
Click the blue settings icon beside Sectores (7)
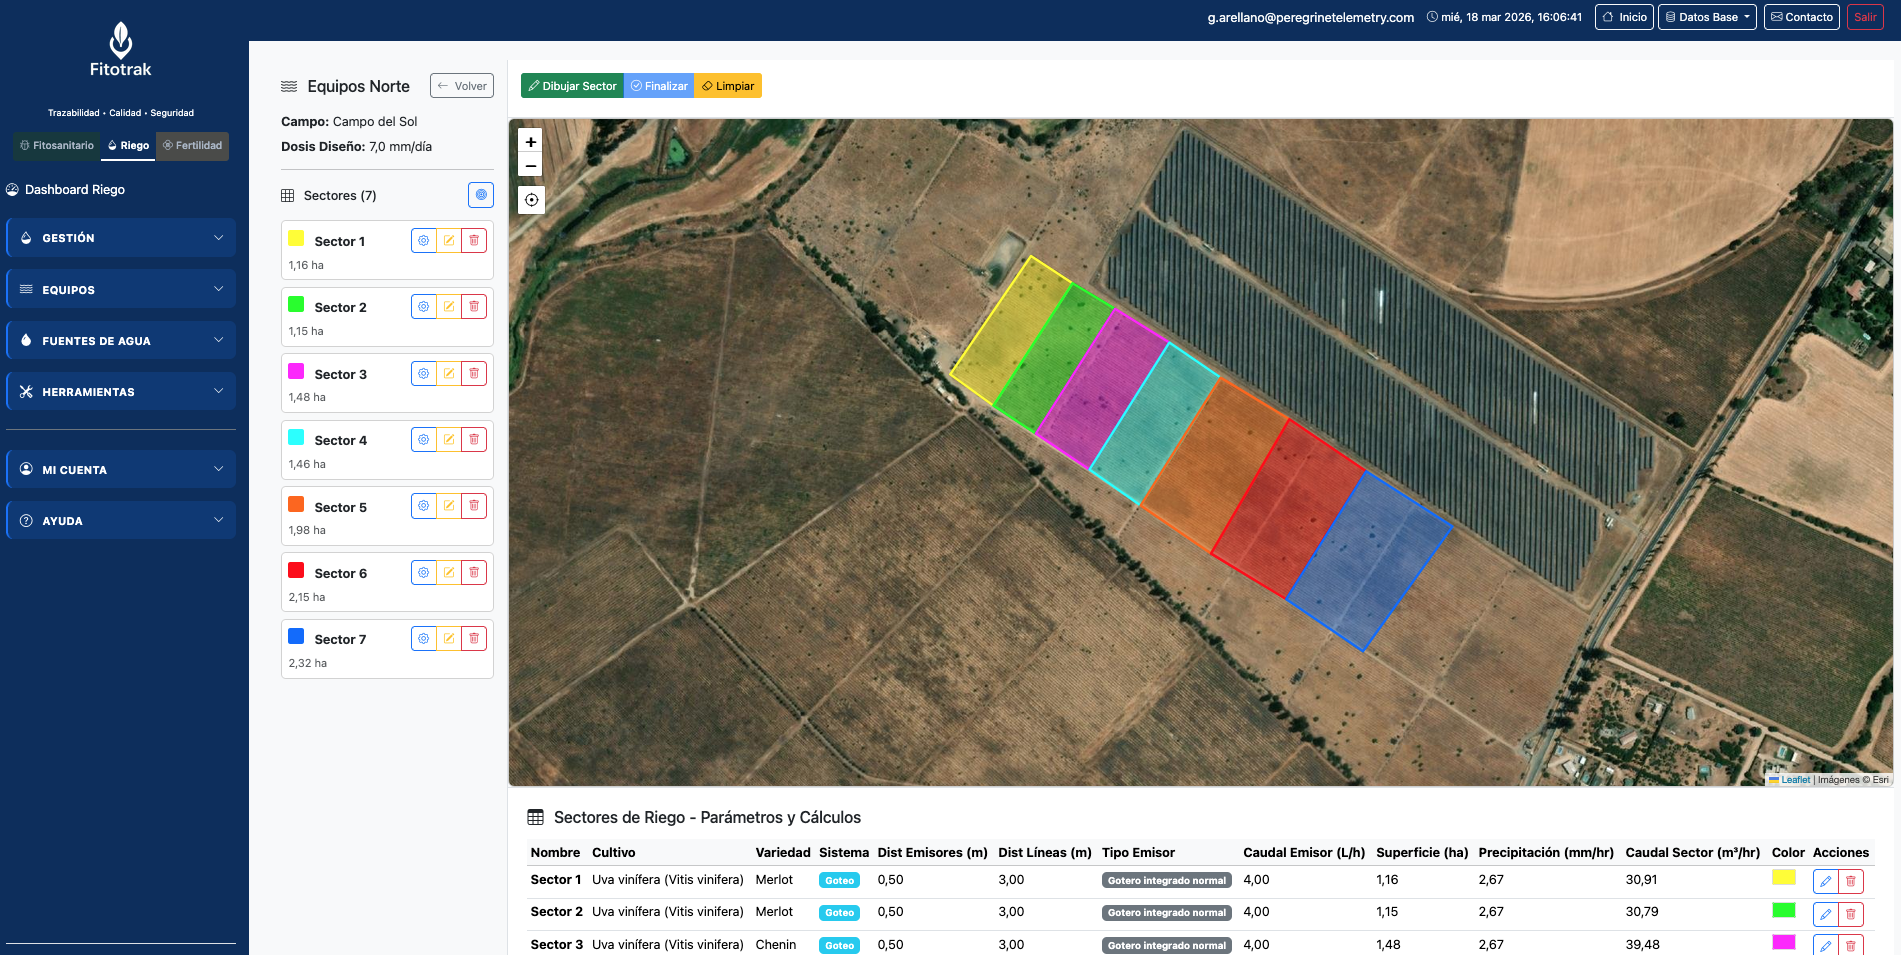(481, 195)
